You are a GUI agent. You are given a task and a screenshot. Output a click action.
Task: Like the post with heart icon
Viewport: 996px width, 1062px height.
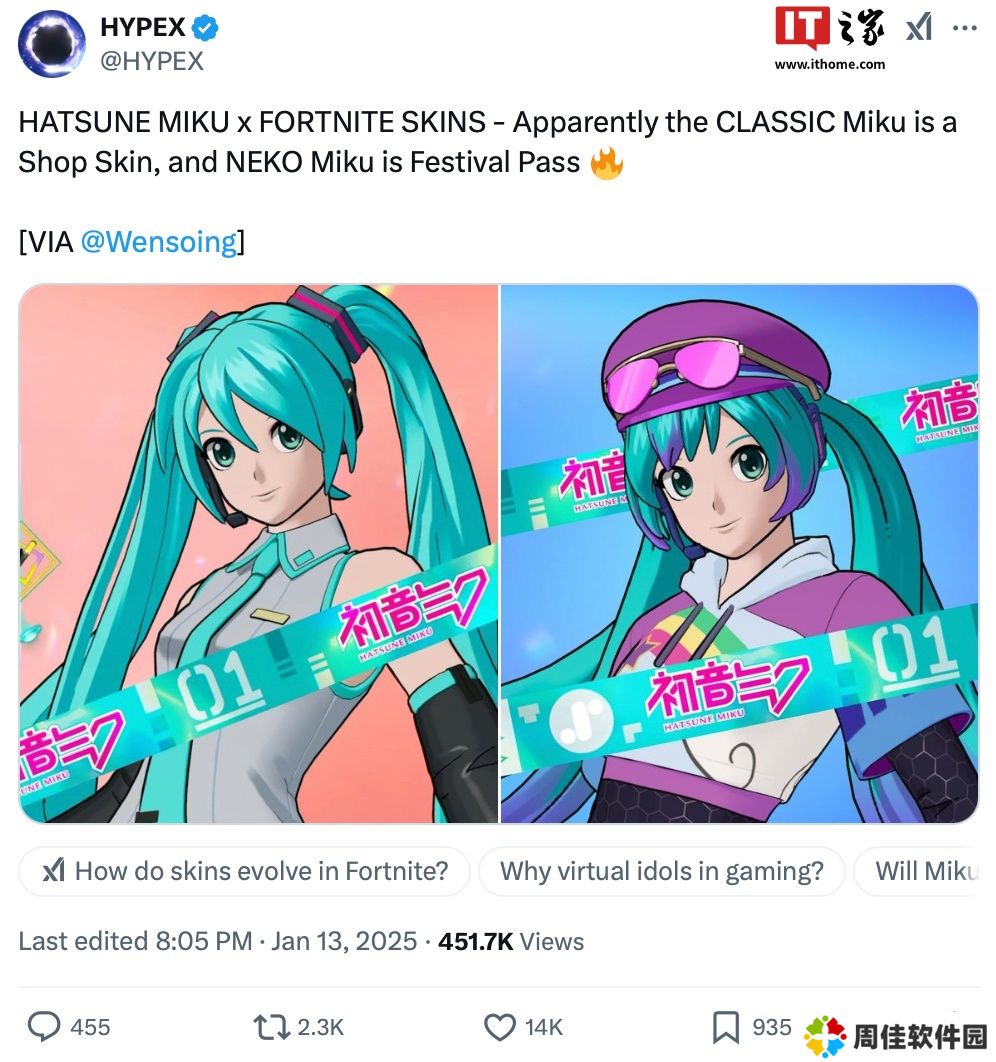pos(500,1027)
